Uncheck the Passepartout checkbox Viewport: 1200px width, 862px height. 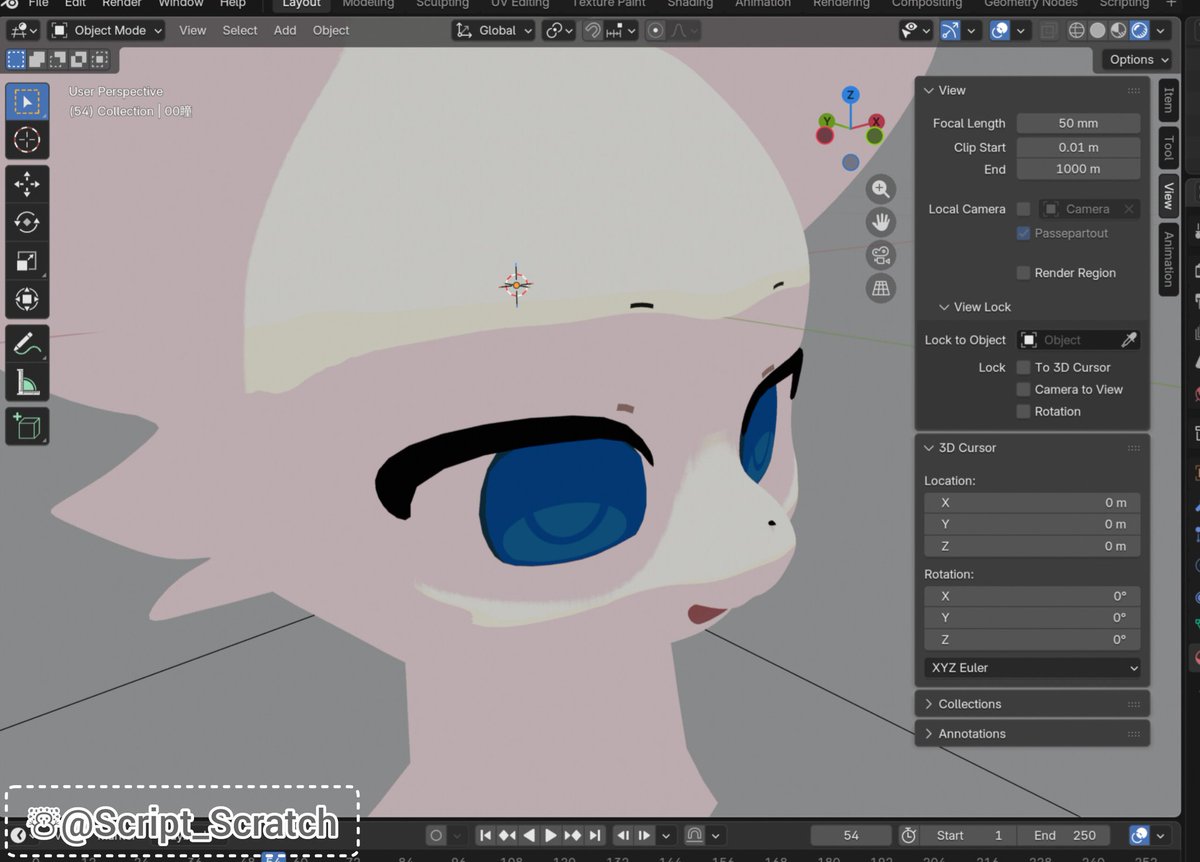tap(1023, 233)
